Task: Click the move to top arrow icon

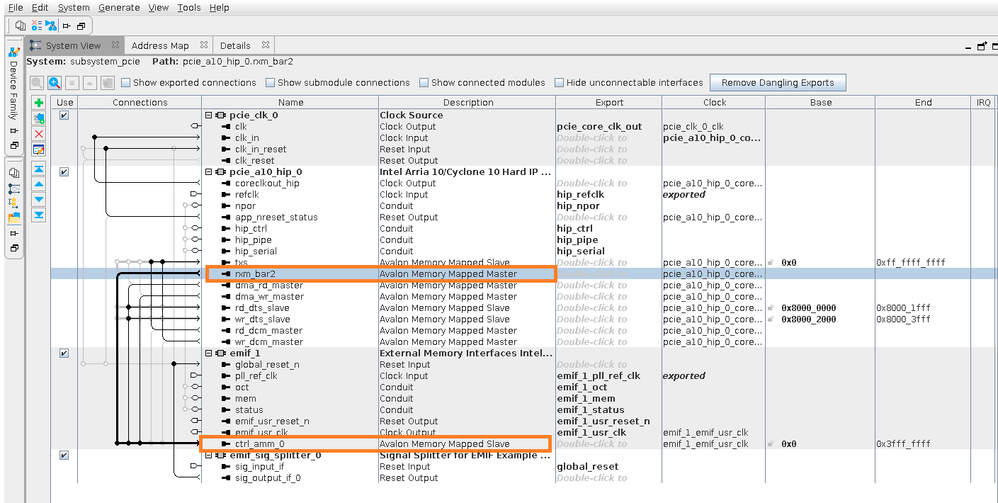Action: coord(39,170)
